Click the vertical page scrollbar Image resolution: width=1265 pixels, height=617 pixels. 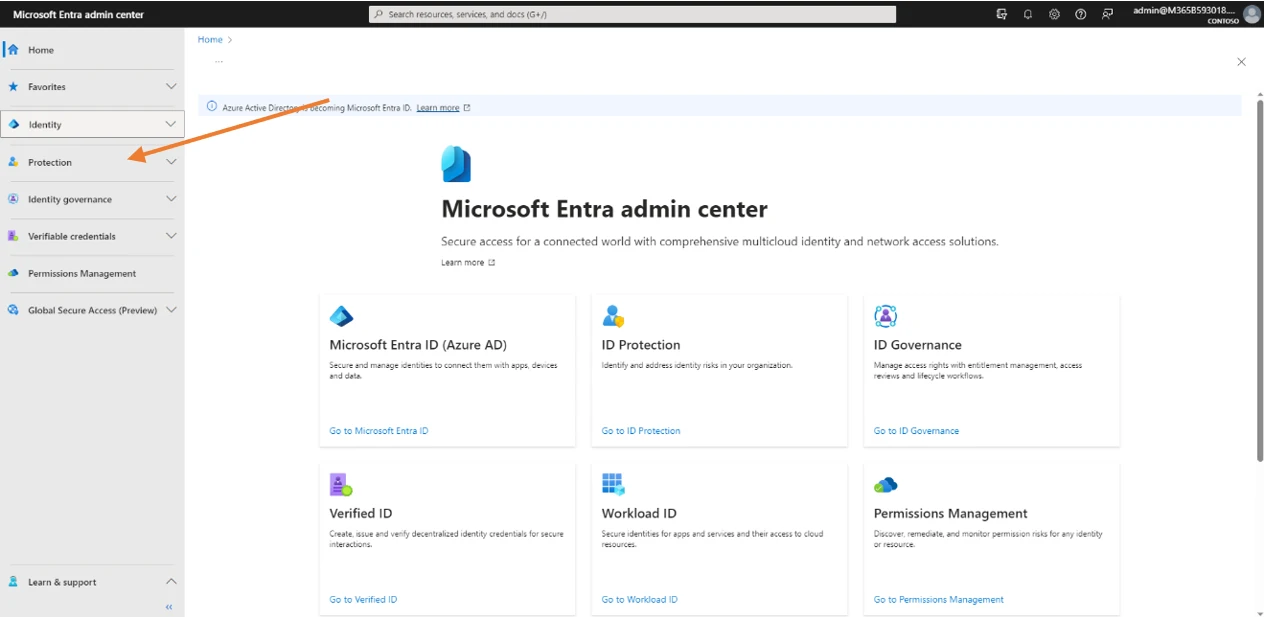1259,280
